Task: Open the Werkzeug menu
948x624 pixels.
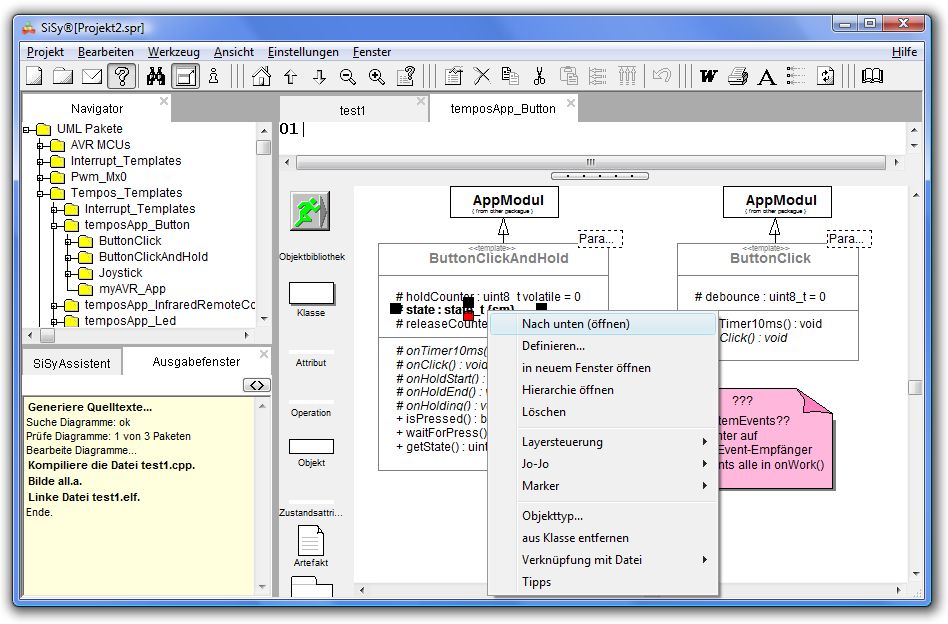Action: 173,52
